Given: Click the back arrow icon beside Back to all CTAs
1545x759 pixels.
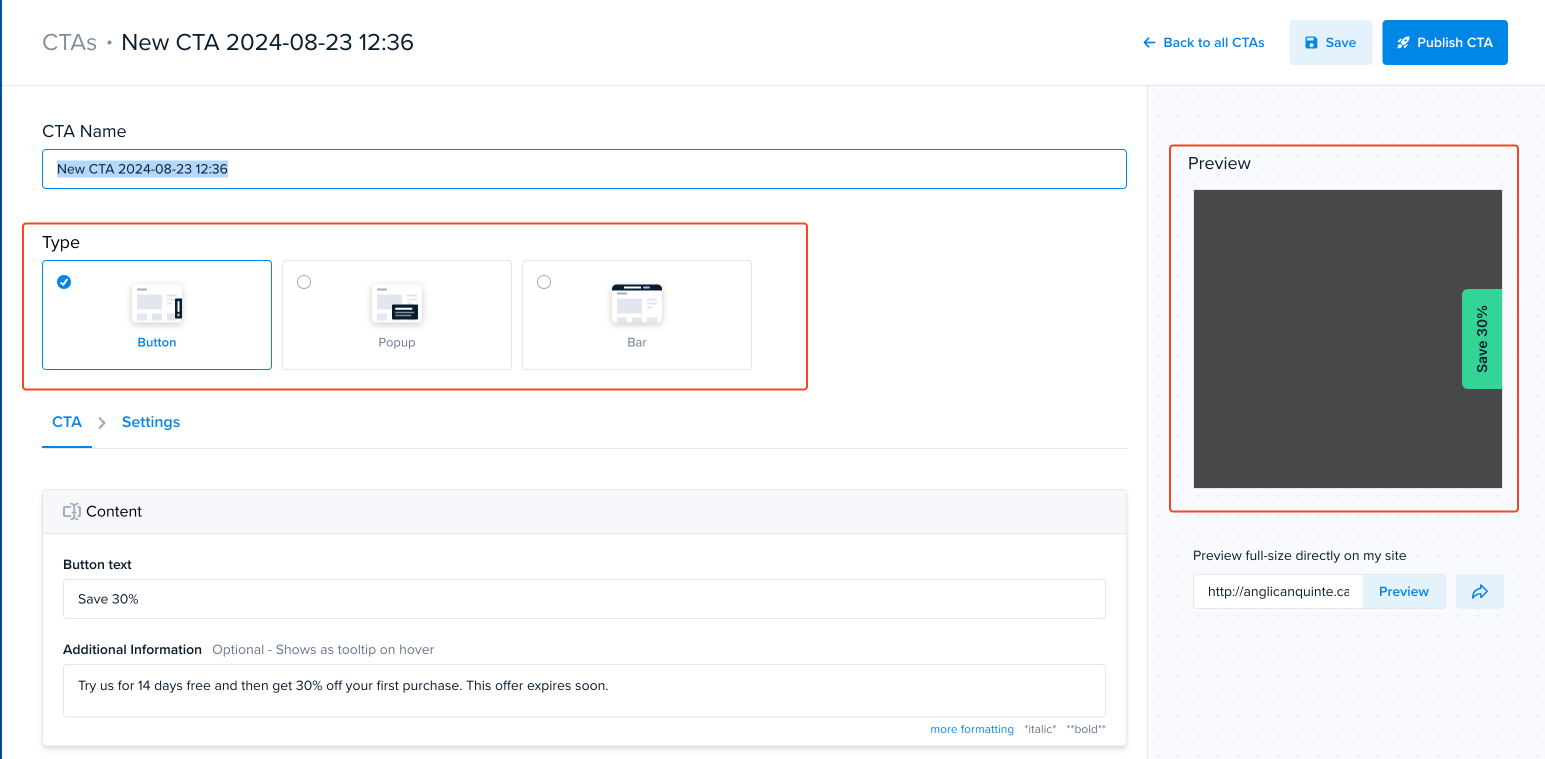Looking at the screenshot, I should point(1149,43).
